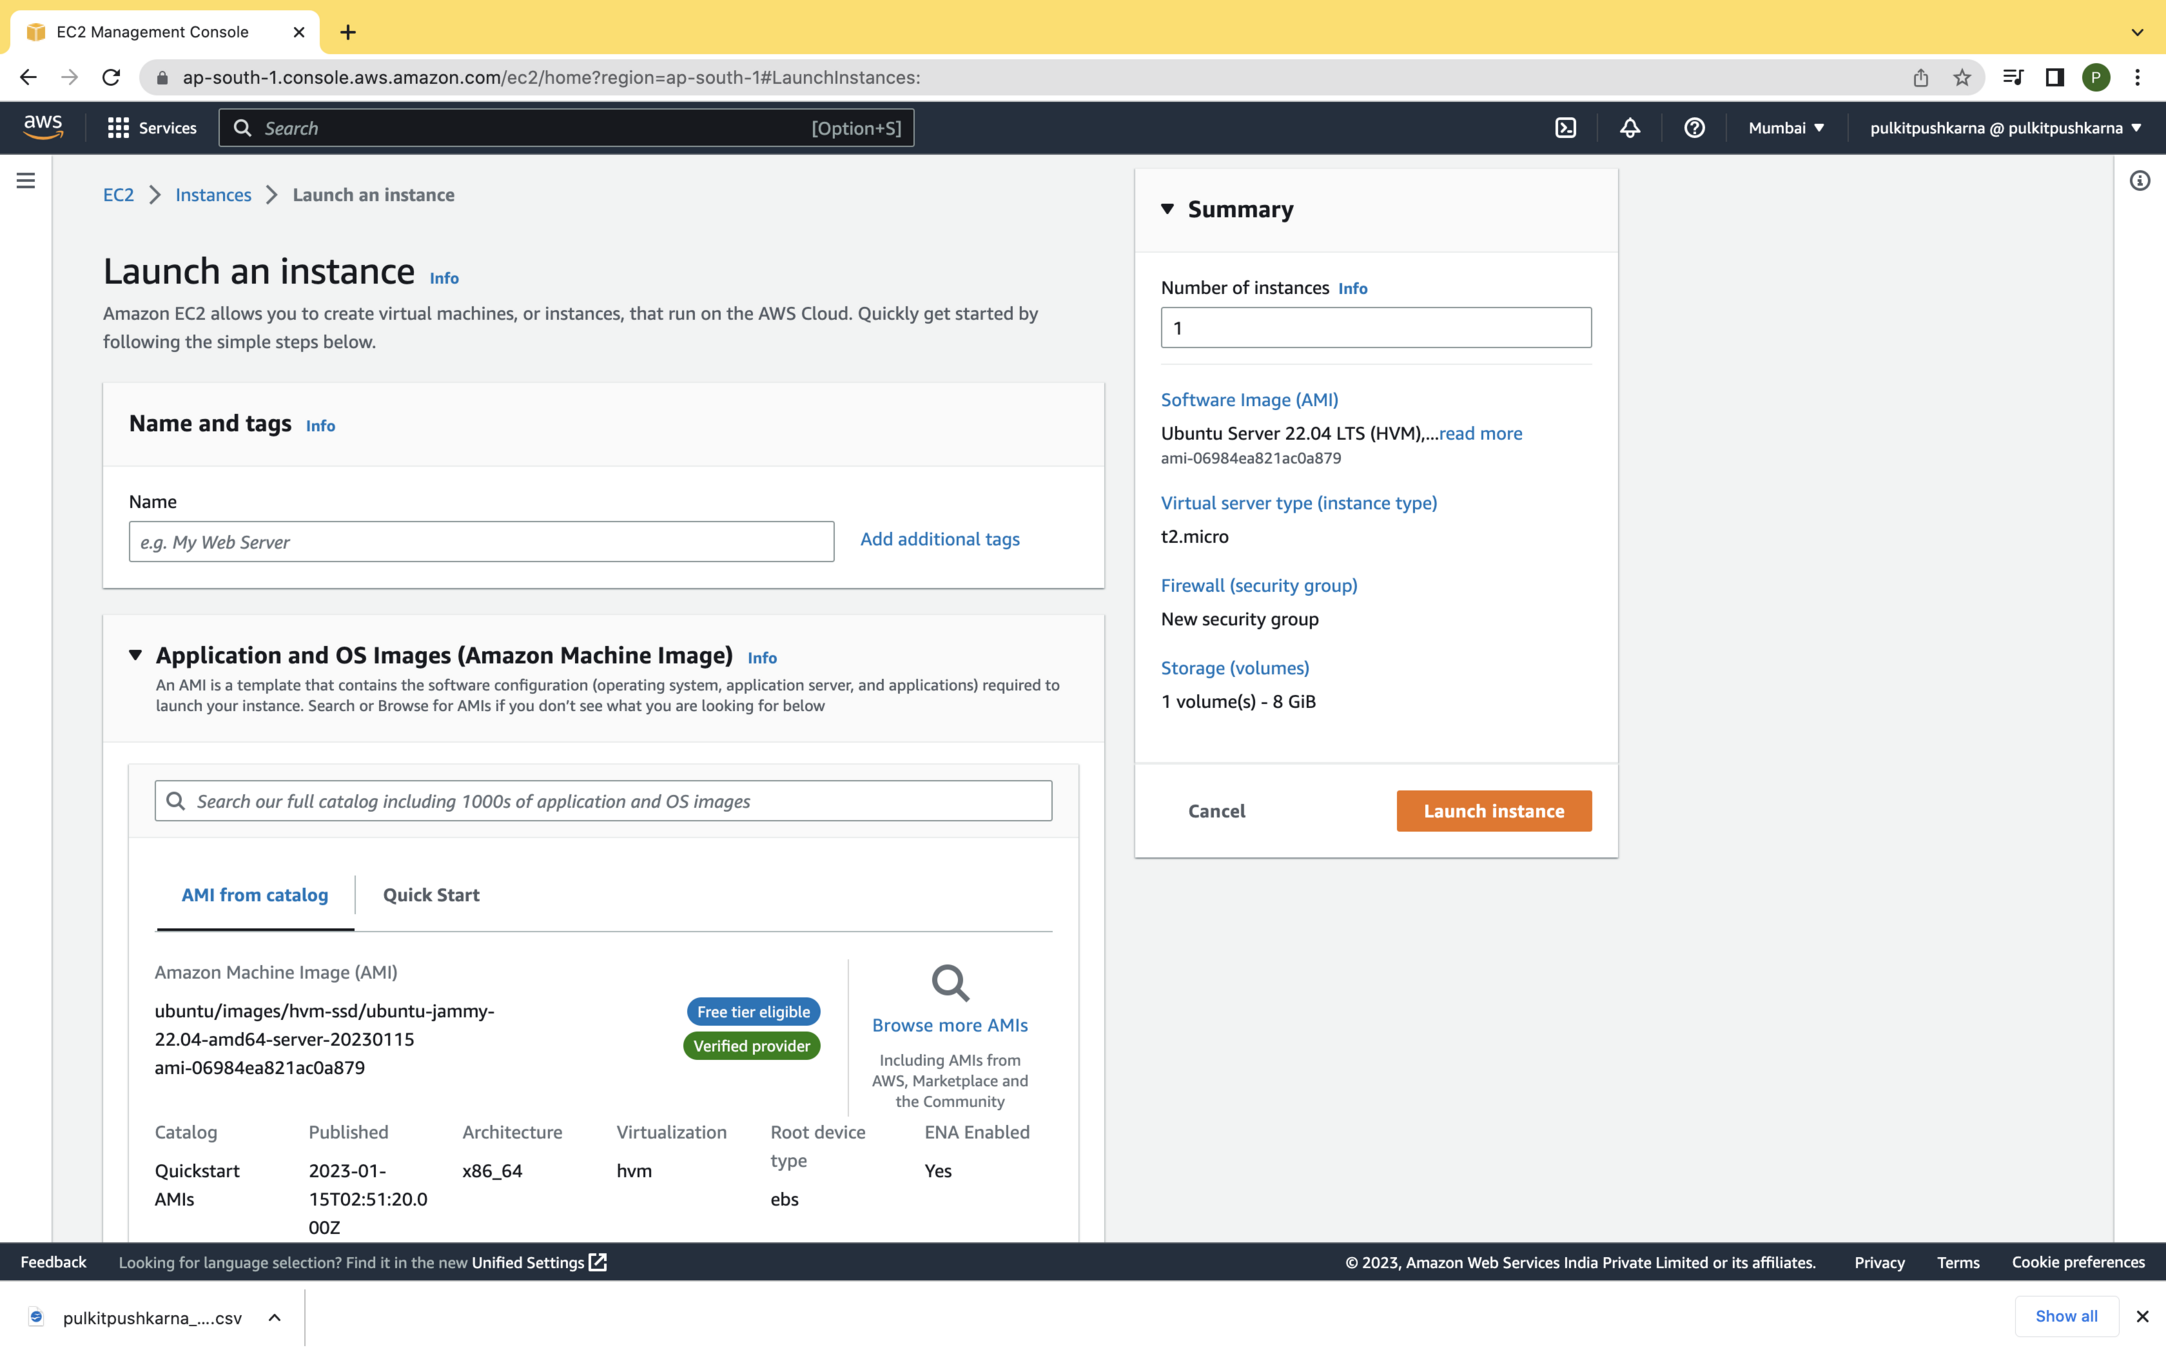The width and height of the screenshot is (2166, 1350).
Task: Collapse the Summary panel
Action: click(x=1167, y=209)
